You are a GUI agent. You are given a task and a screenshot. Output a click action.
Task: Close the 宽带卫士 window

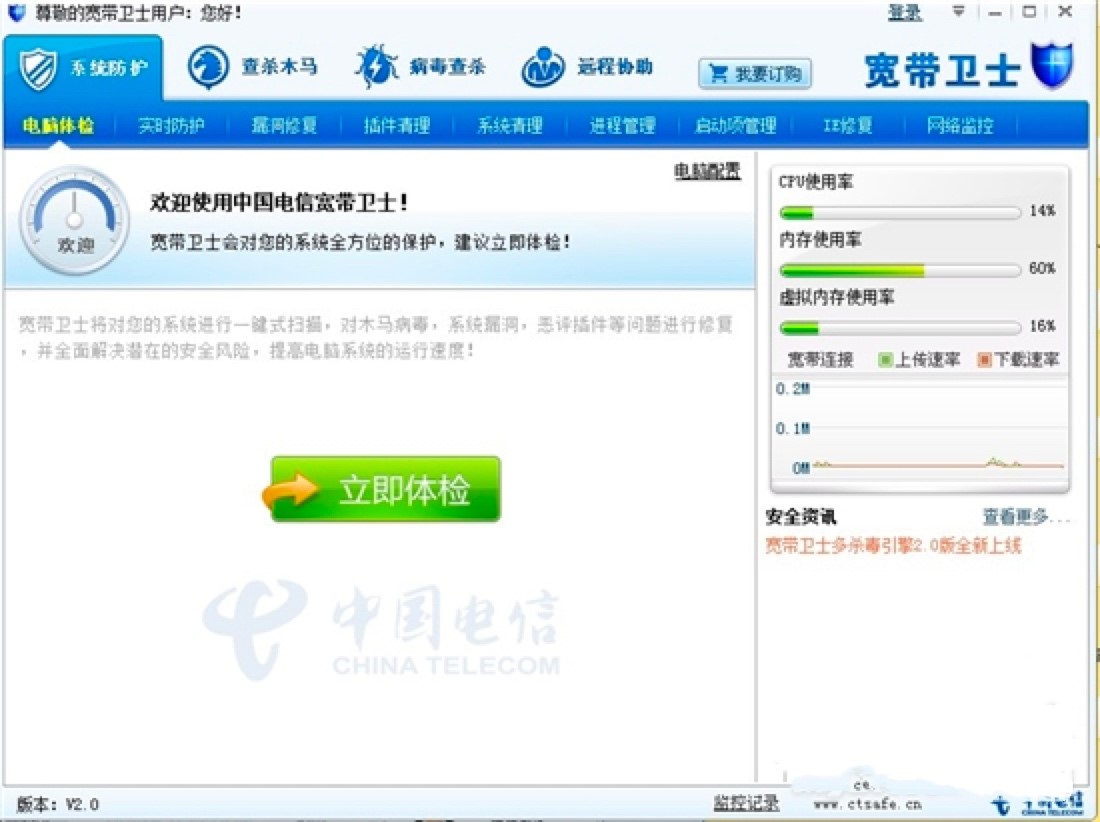(1065, 11)
